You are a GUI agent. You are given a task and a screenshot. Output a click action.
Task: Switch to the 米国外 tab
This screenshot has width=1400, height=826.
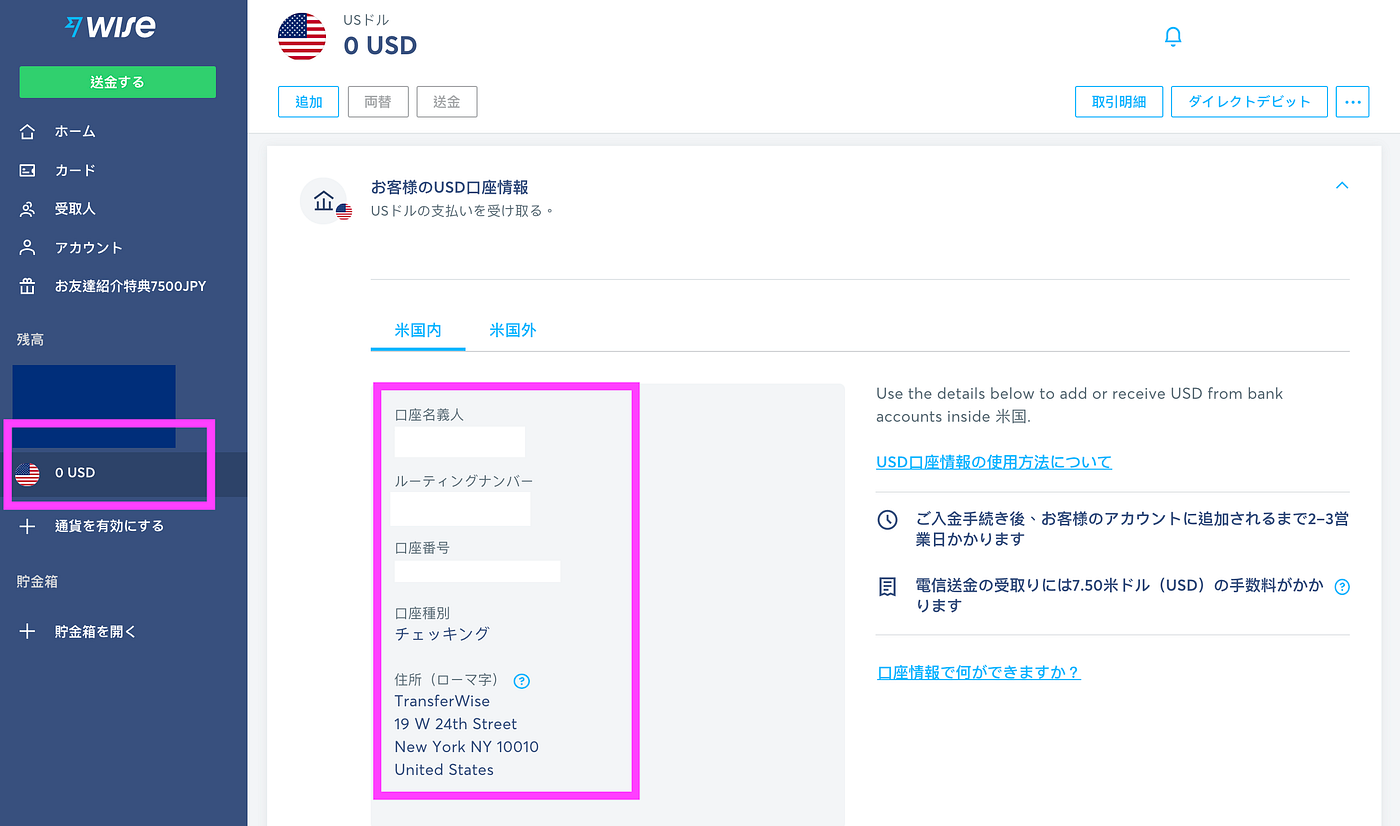tap(513, 330)
